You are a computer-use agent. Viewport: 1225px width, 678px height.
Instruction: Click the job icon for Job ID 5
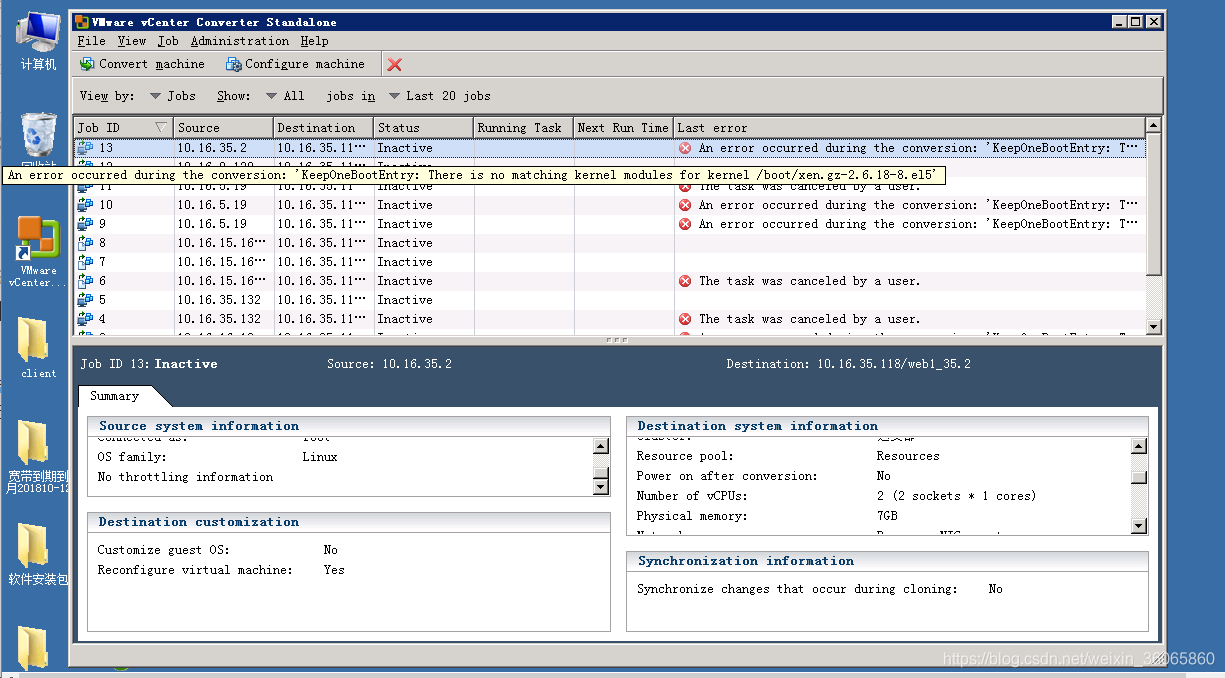point(85,300)
